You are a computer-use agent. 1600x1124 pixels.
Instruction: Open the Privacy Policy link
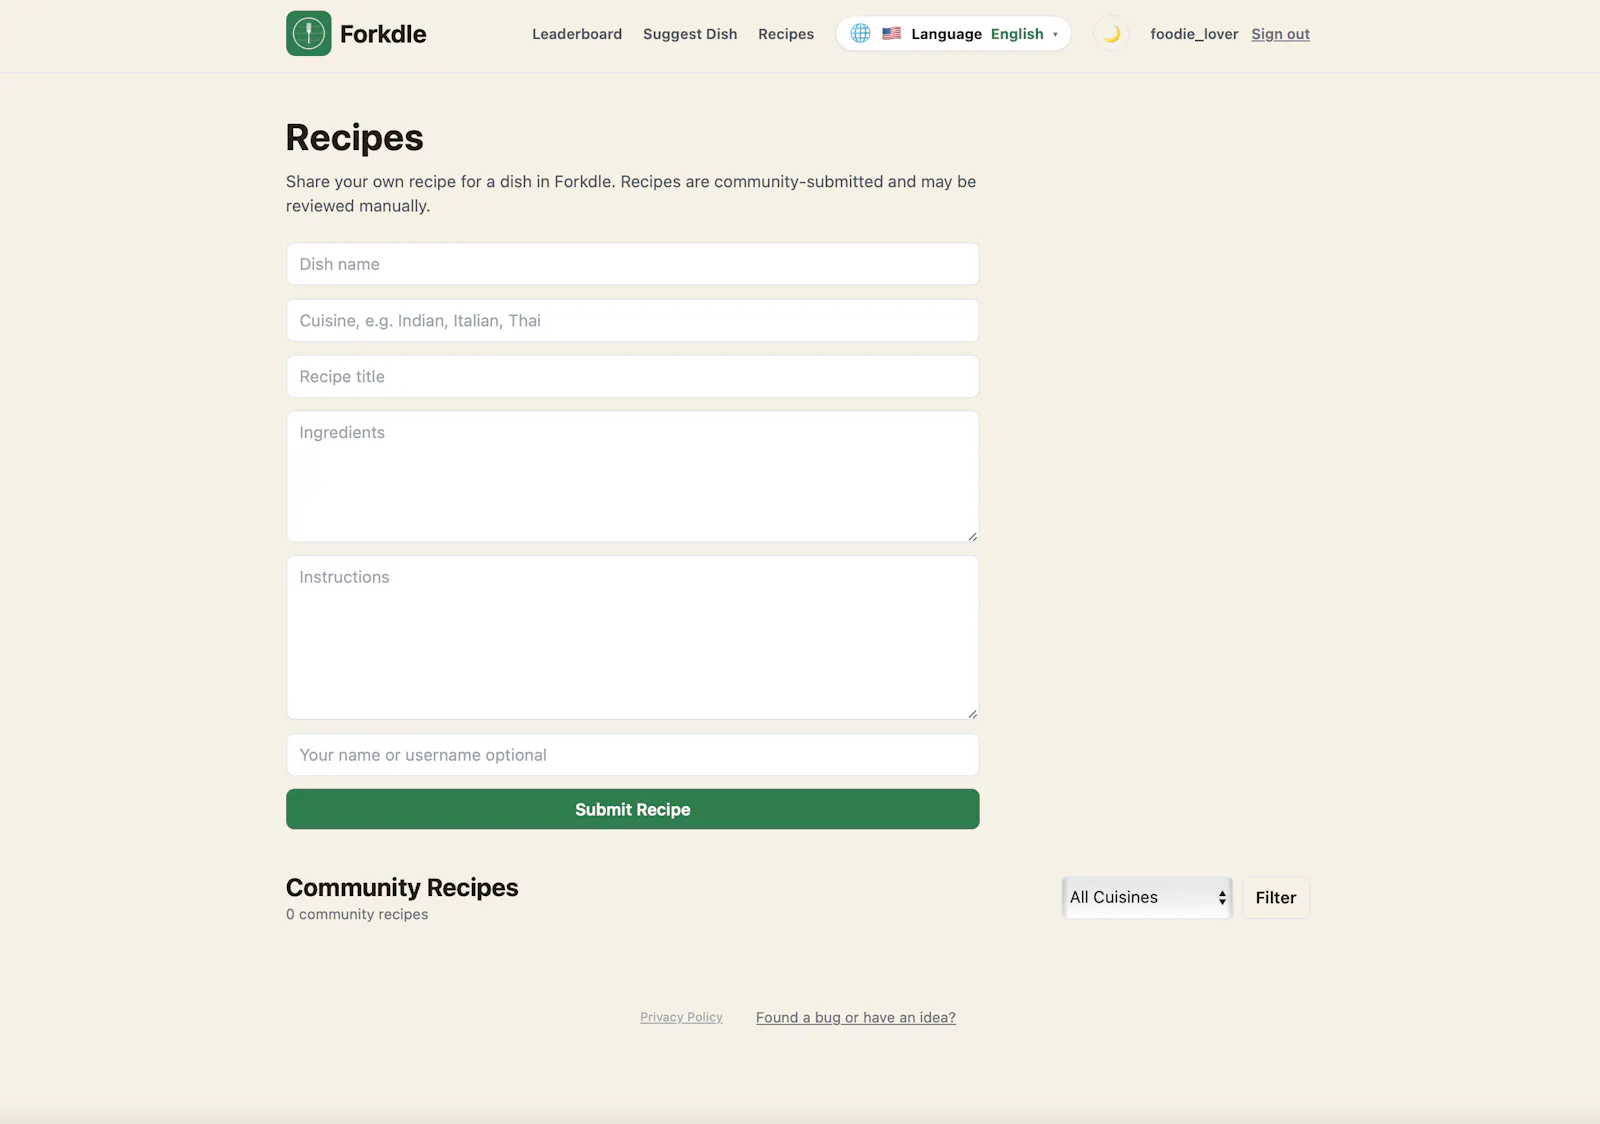pos(681,1017)
